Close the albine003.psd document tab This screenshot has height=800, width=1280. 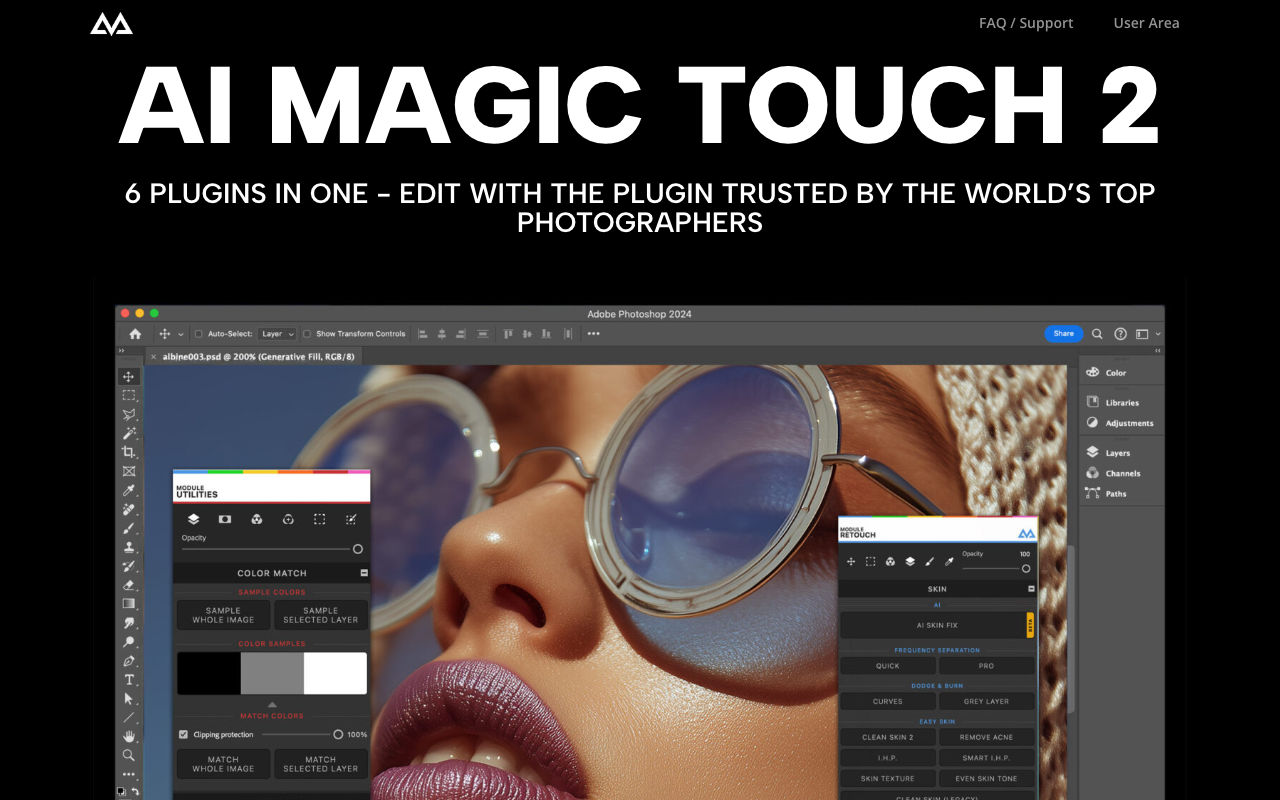(x=153, y=356)
